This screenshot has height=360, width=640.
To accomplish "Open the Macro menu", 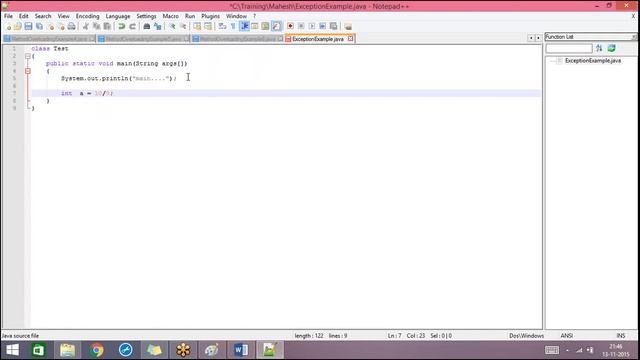I will point(171,16).
